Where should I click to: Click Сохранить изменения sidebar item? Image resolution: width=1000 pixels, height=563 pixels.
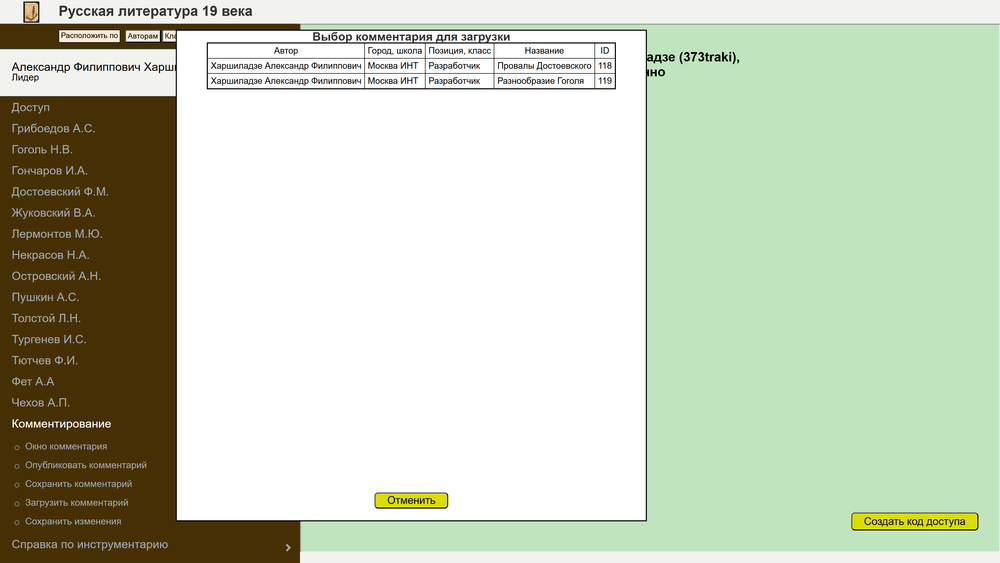(x=73, y=521)
